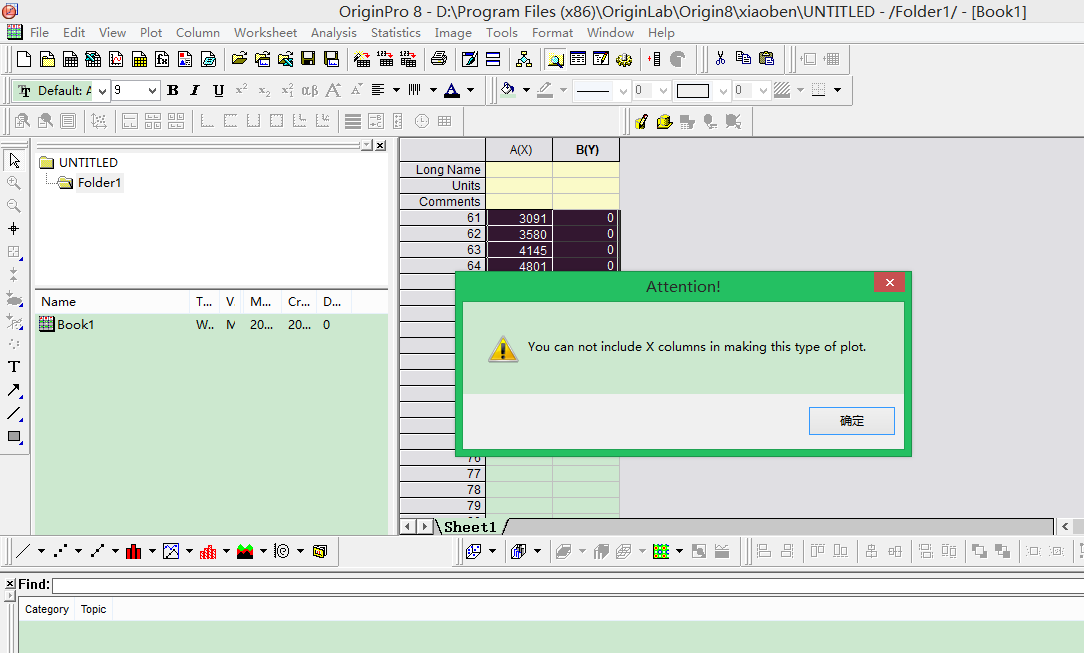Image resolution: width=1084 pixels, height=653 pixels.
Task: Open the Default font name dropdown
Action: click(102, 91)
